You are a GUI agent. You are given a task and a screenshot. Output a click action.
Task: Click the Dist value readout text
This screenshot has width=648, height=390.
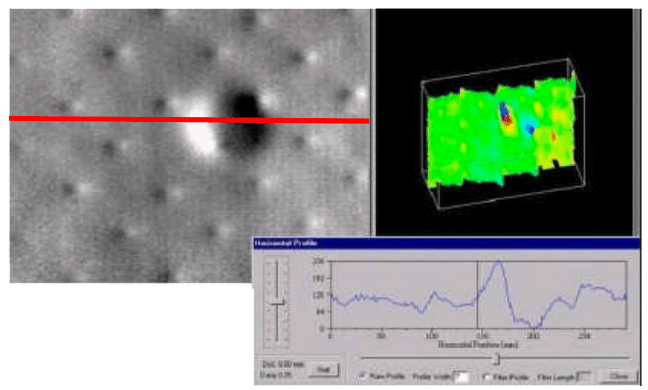click(x=283, y=364)
